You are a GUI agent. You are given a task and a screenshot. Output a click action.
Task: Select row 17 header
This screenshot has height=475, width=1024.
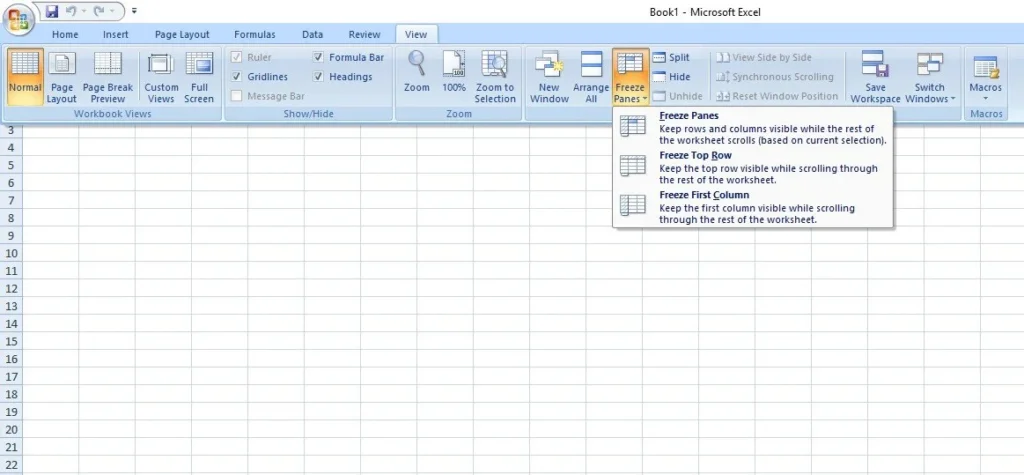[10, 377]
